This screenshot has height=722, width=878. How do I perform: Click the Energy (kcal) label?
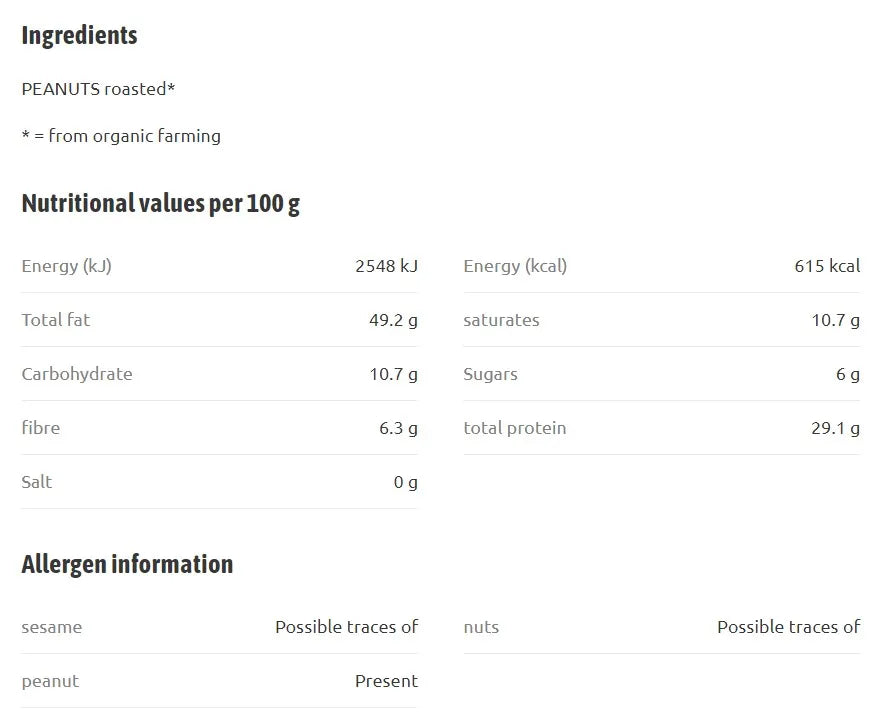point(515,266)
